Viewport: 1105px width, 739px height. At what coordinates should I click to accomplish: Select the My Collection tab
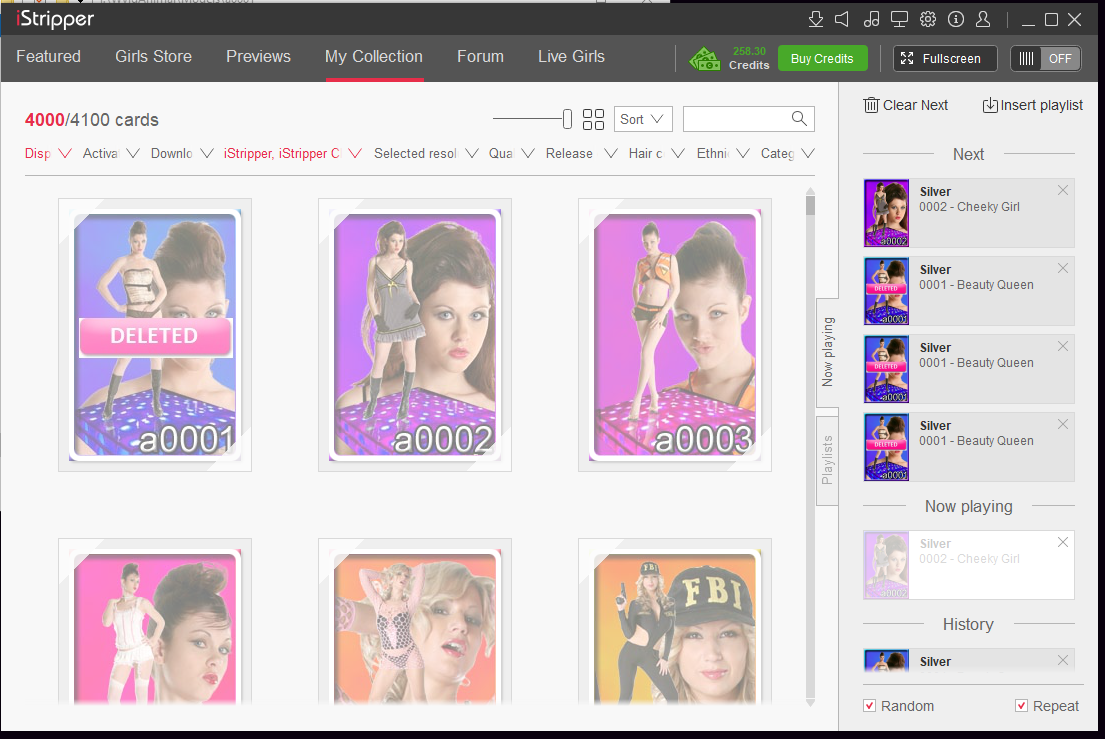click(x=374, y=56)
